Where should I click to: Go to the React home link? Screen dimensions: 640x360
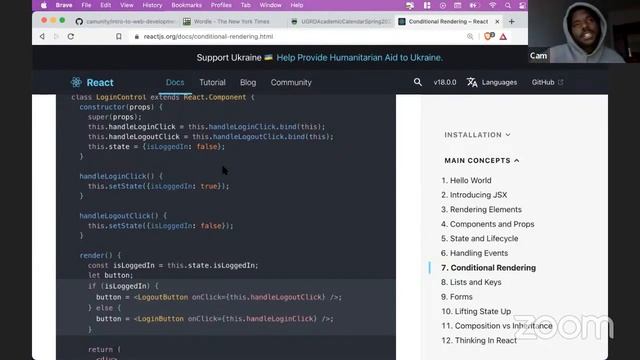(92, 82)
